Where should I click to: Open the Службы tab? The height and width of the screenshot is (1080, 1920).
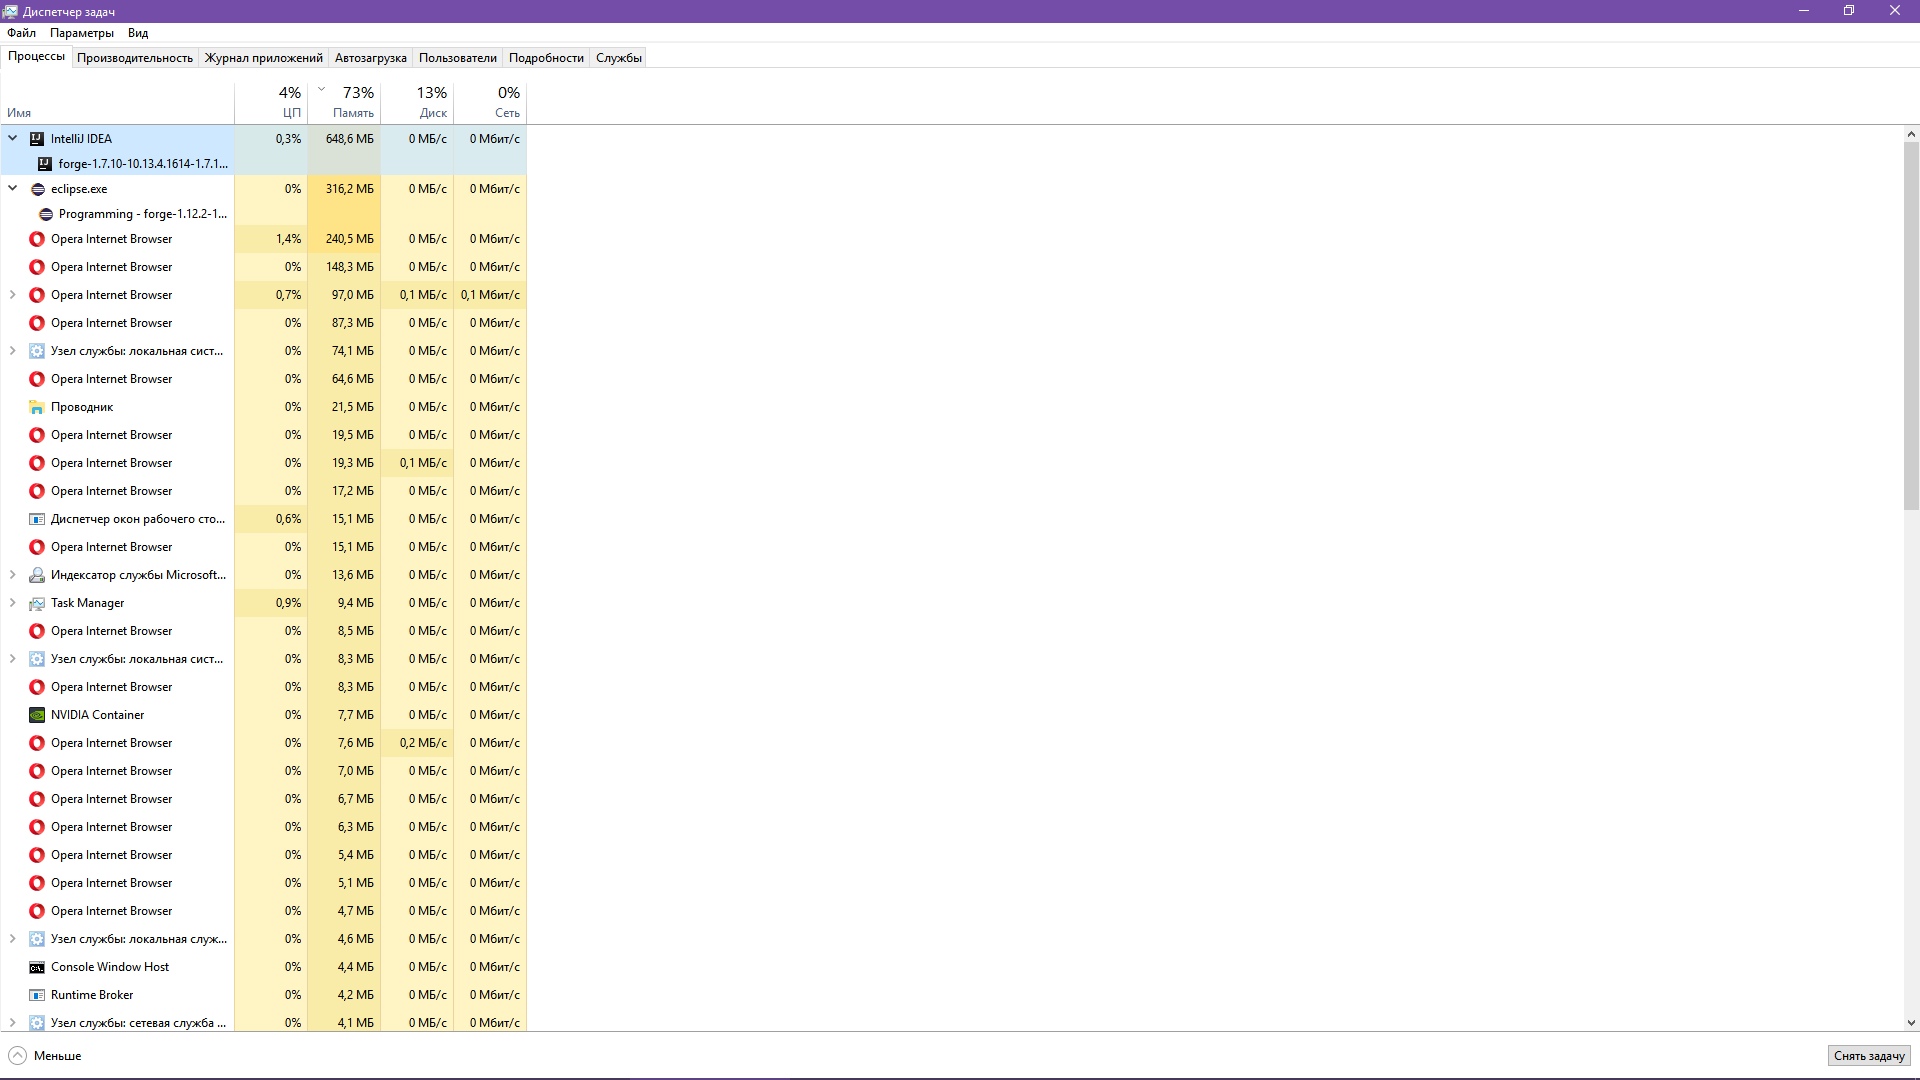click(619, 58)
